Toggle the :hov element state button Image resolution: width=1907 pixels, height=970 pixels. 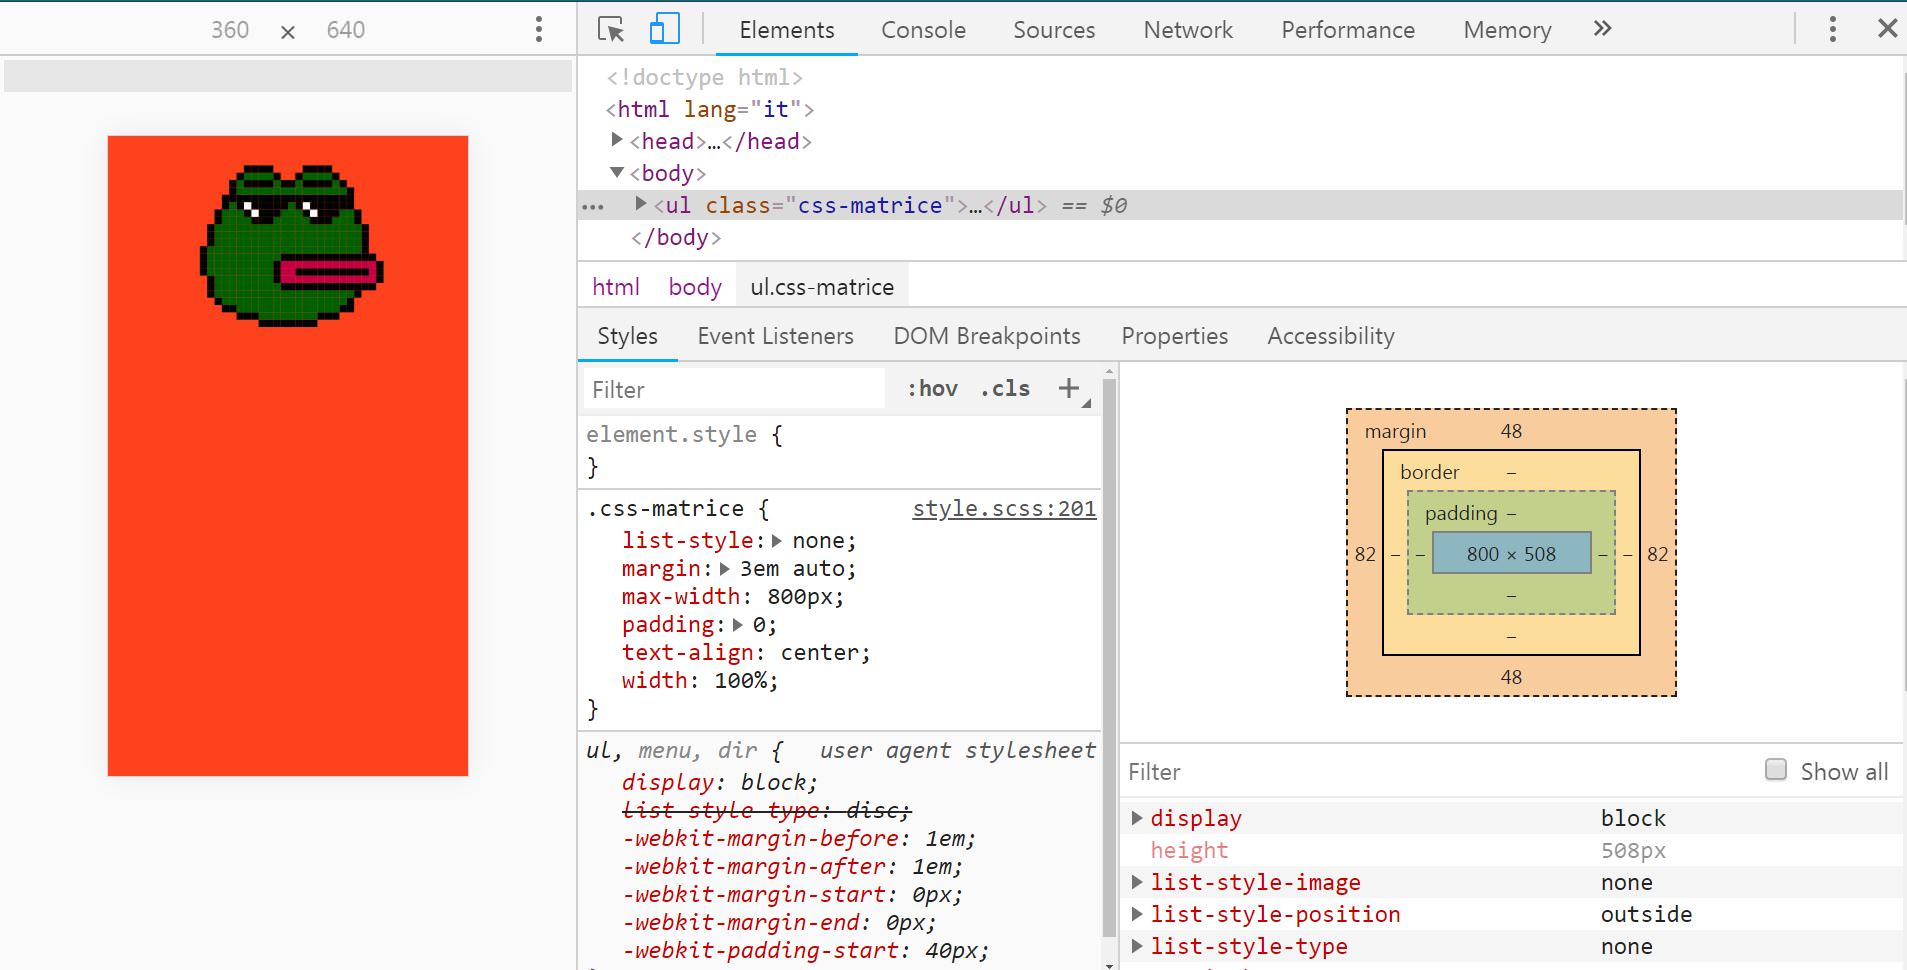click(932, 388)
